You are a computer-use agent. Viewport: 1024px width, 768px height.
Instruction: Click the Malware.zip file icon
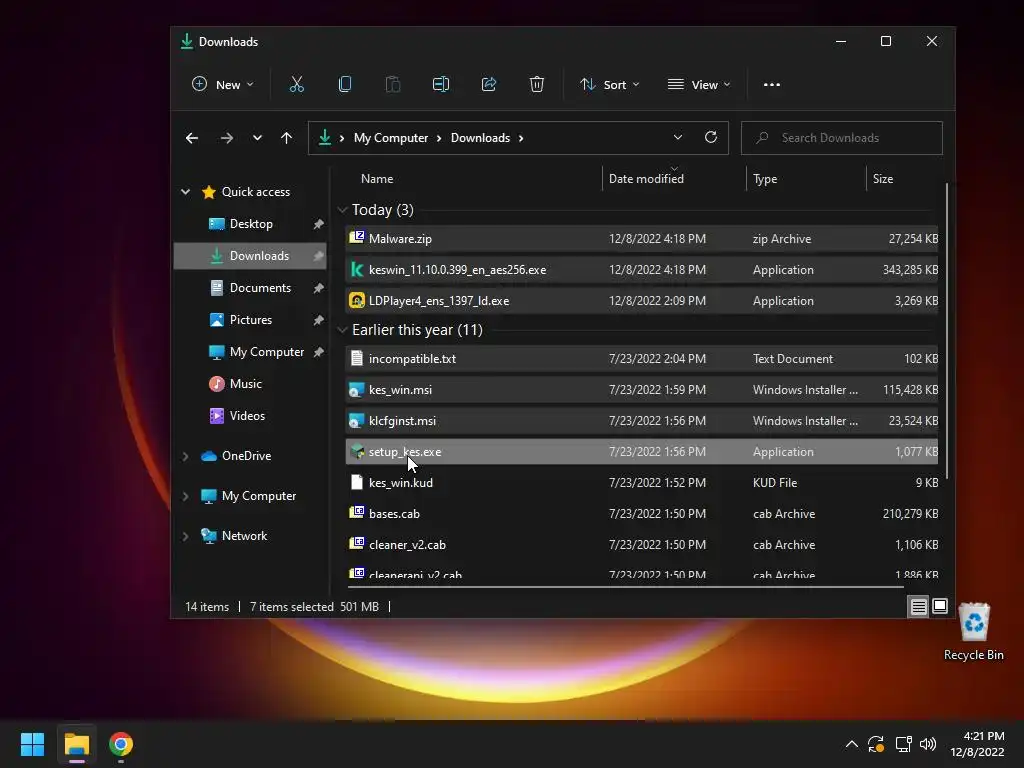[357, 238]
